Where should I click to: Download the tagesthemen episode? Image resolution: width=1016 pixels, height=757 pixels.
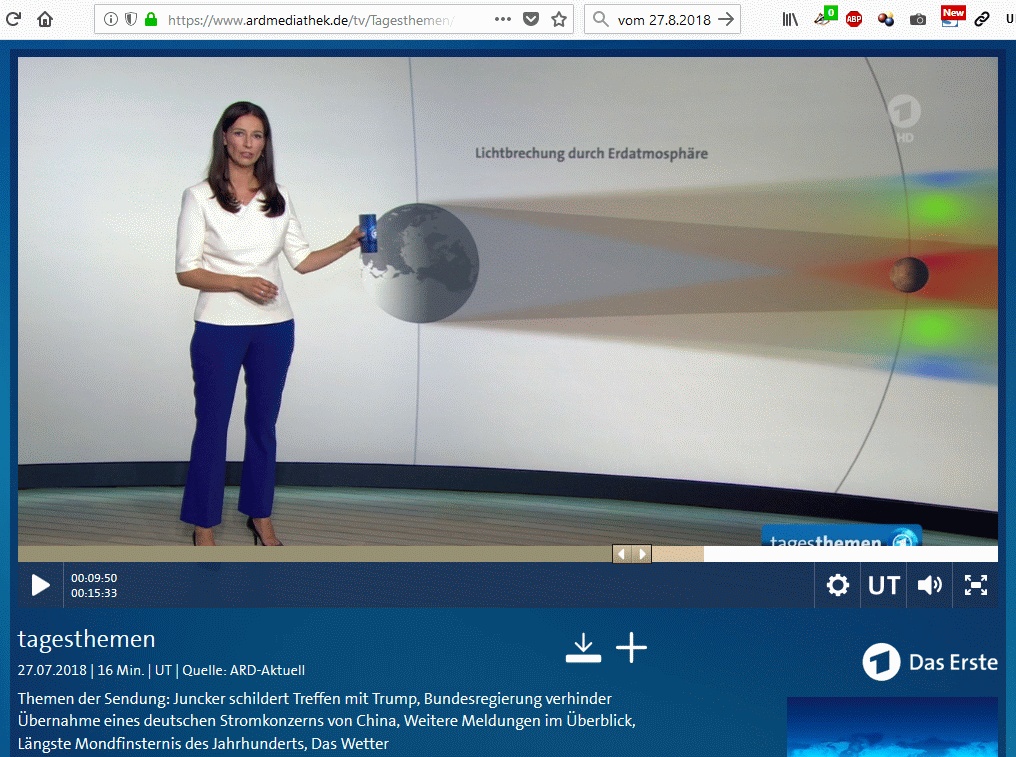click(x=583, y=648)
